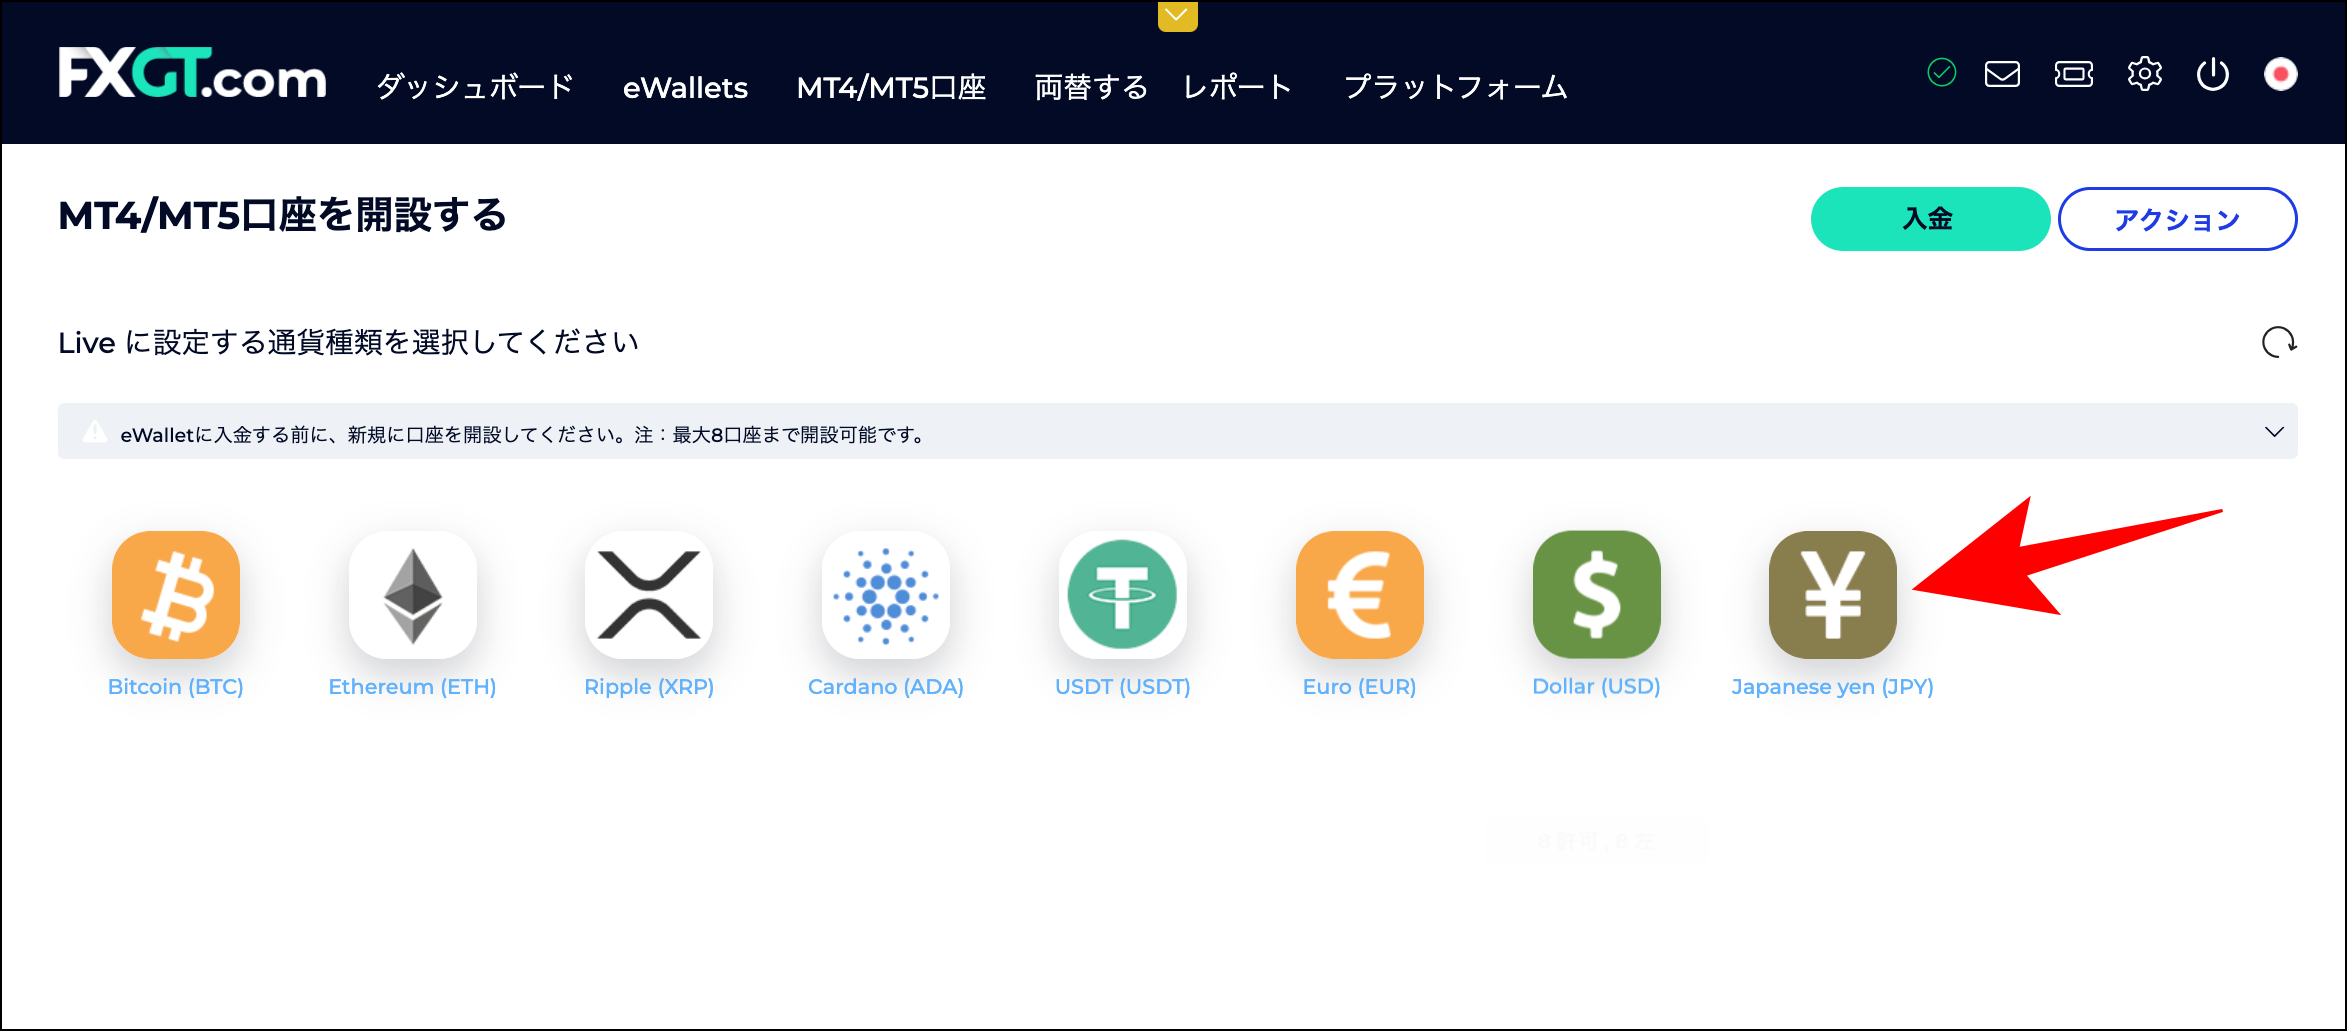Viewport: 2347px width, 1031px height.
Task: Click the logout power icon
Action: pyautogui.click(x=2213, y=73)
